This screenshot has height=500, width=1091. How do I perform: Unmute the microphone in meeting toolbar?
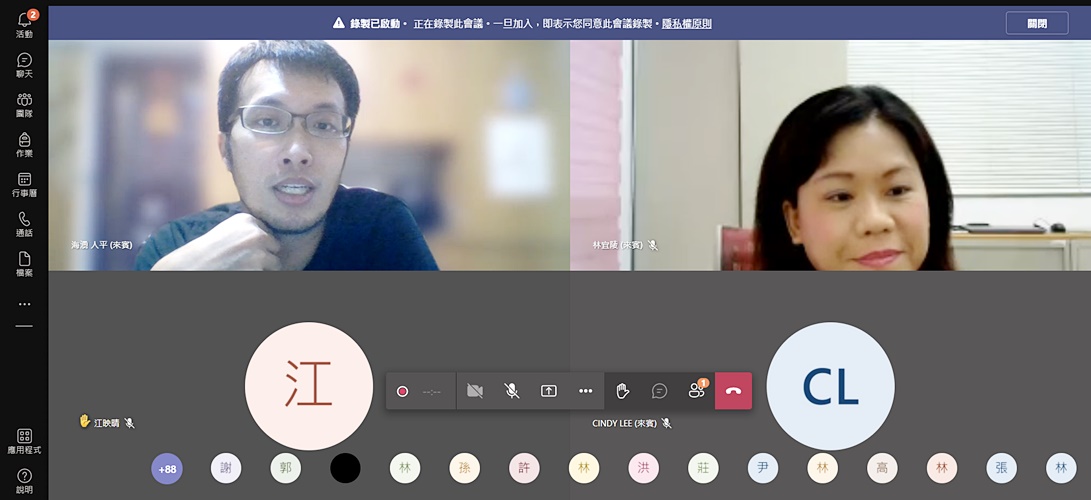coord(511,391)
